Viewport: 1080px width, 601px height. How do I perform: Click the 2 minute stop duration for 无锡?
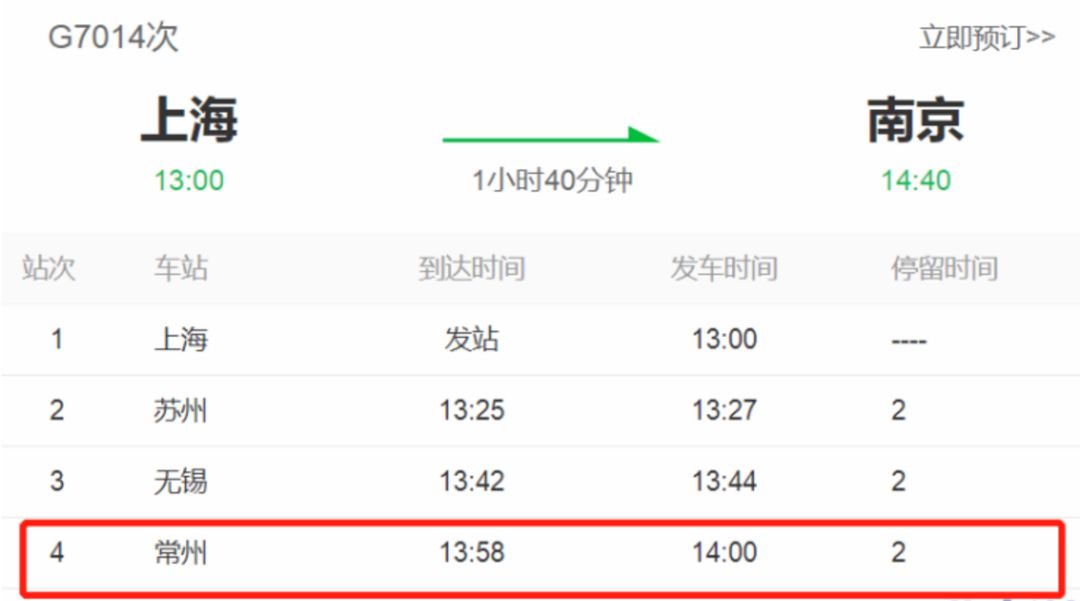click(x=897, y=482)
